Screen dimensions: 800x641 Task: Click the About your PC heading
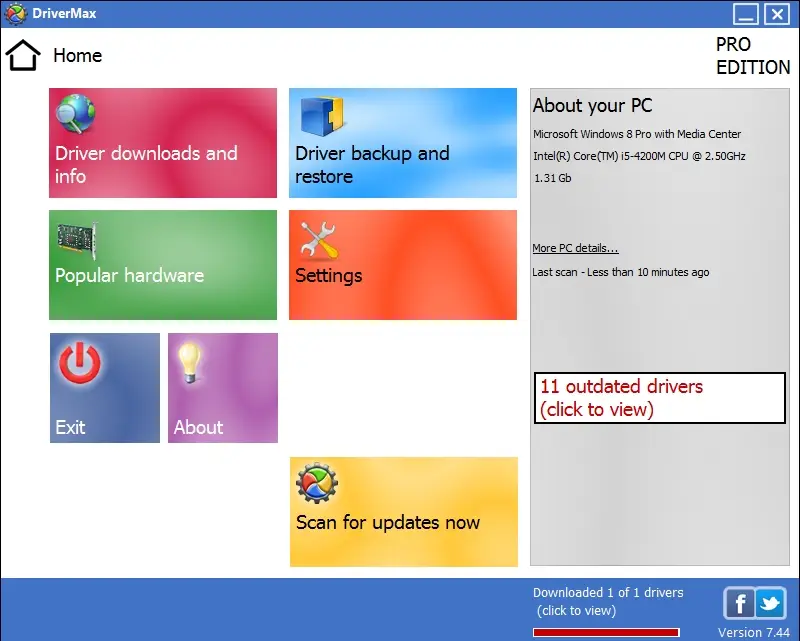(x=593, y=105)
